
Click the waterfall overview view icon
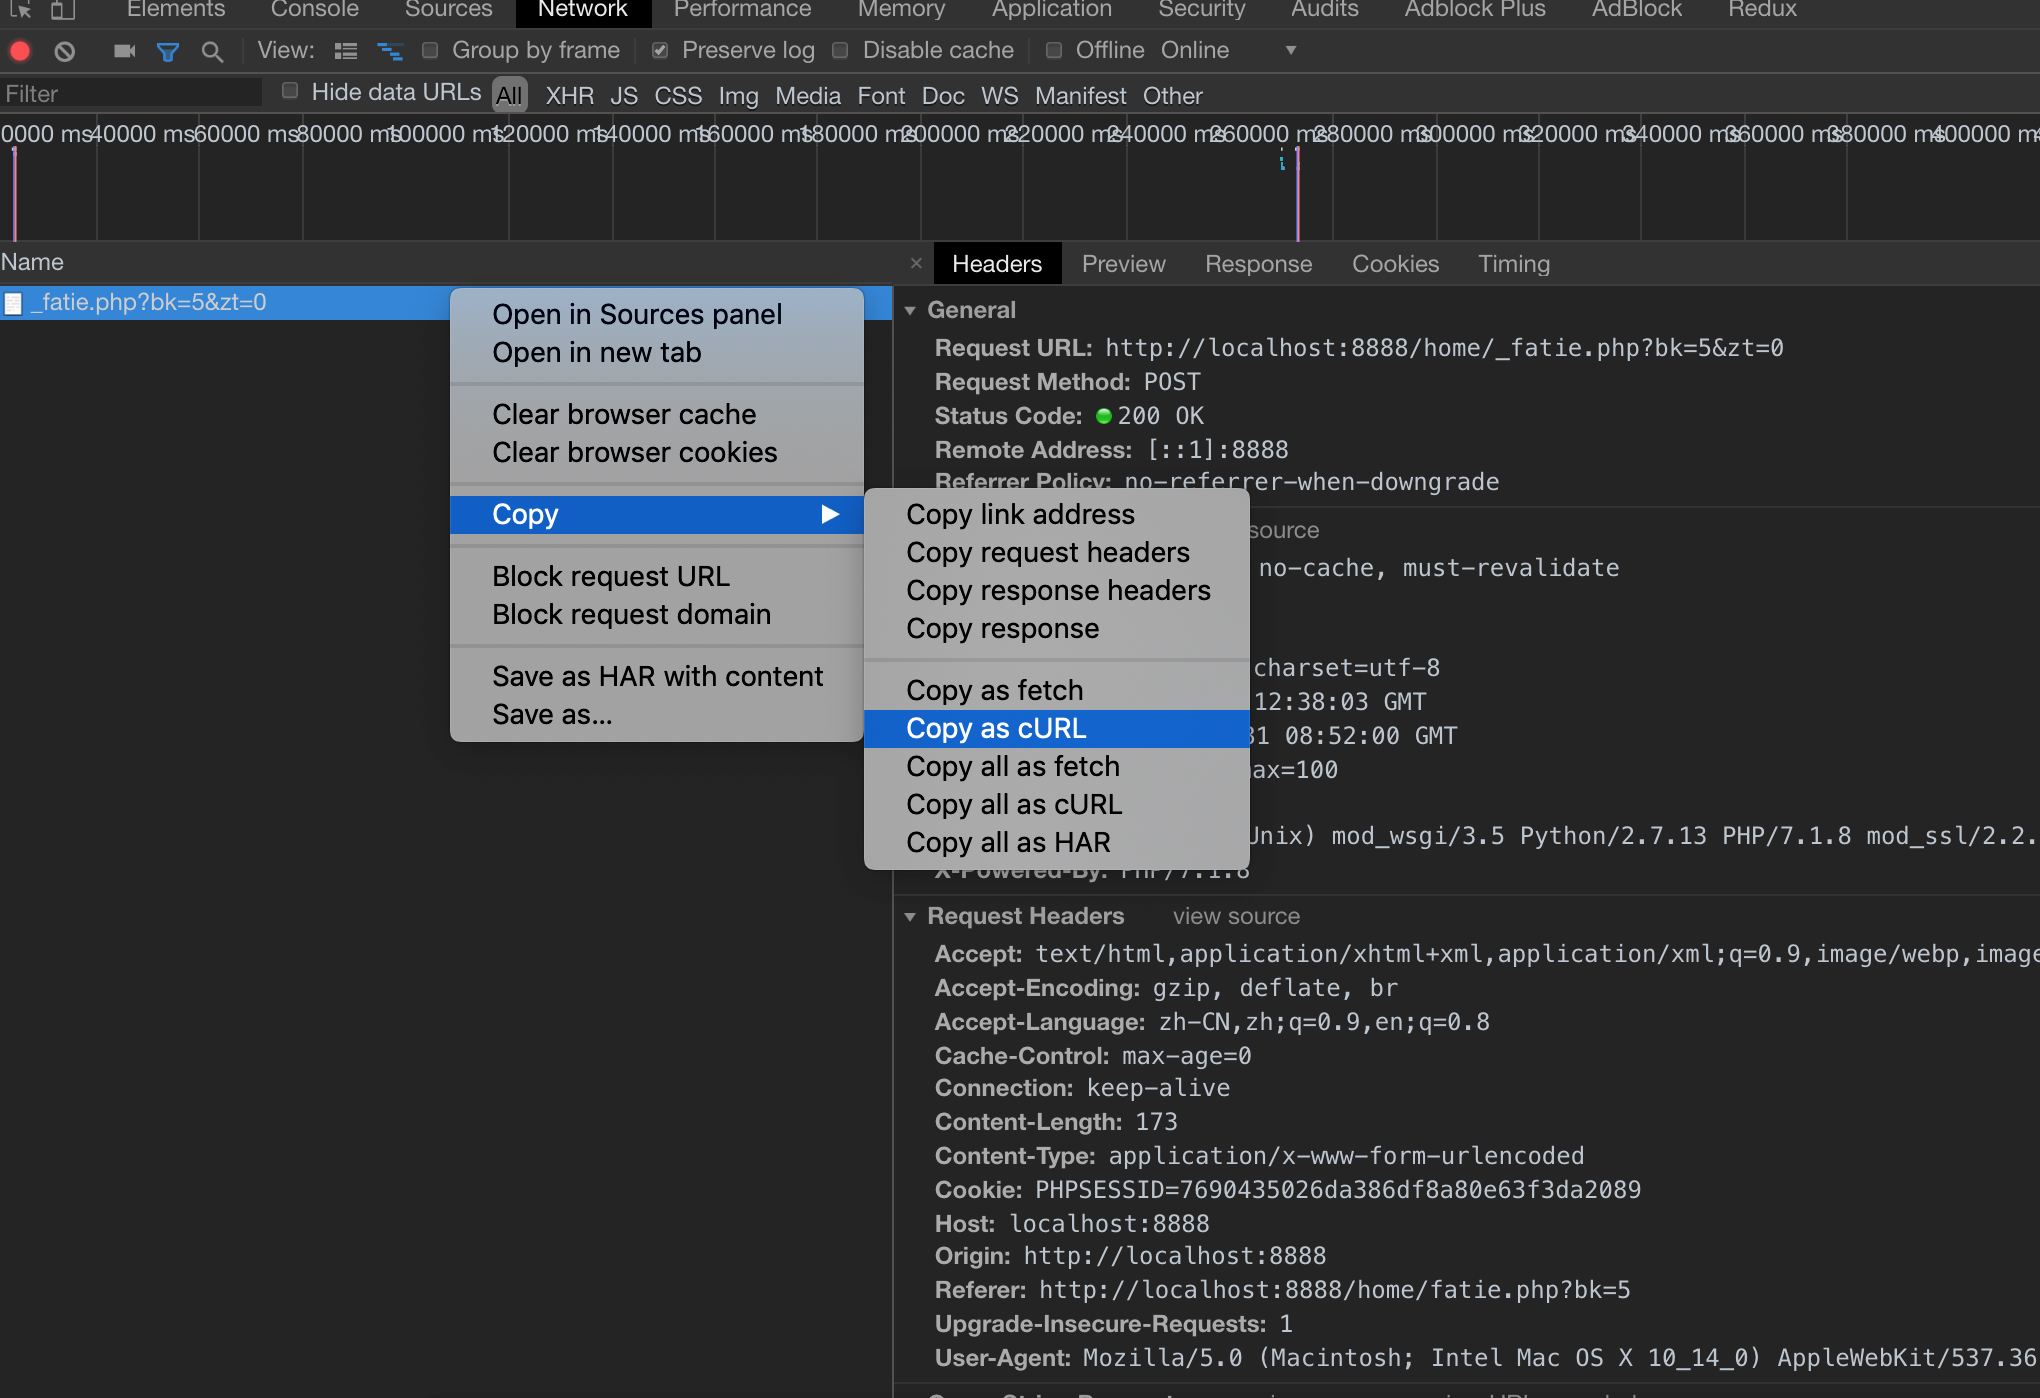[389, 51]
